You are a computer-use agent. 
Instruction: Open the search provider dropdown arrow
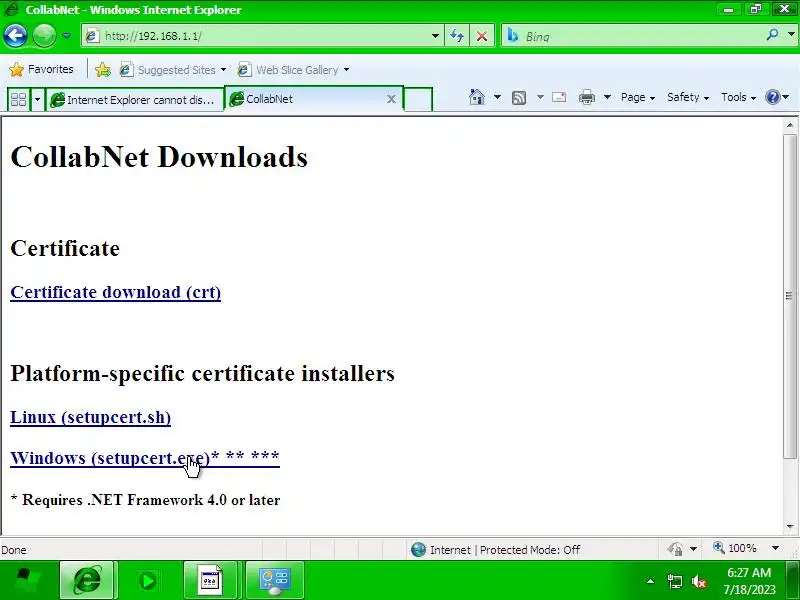[x=791, y=35]
